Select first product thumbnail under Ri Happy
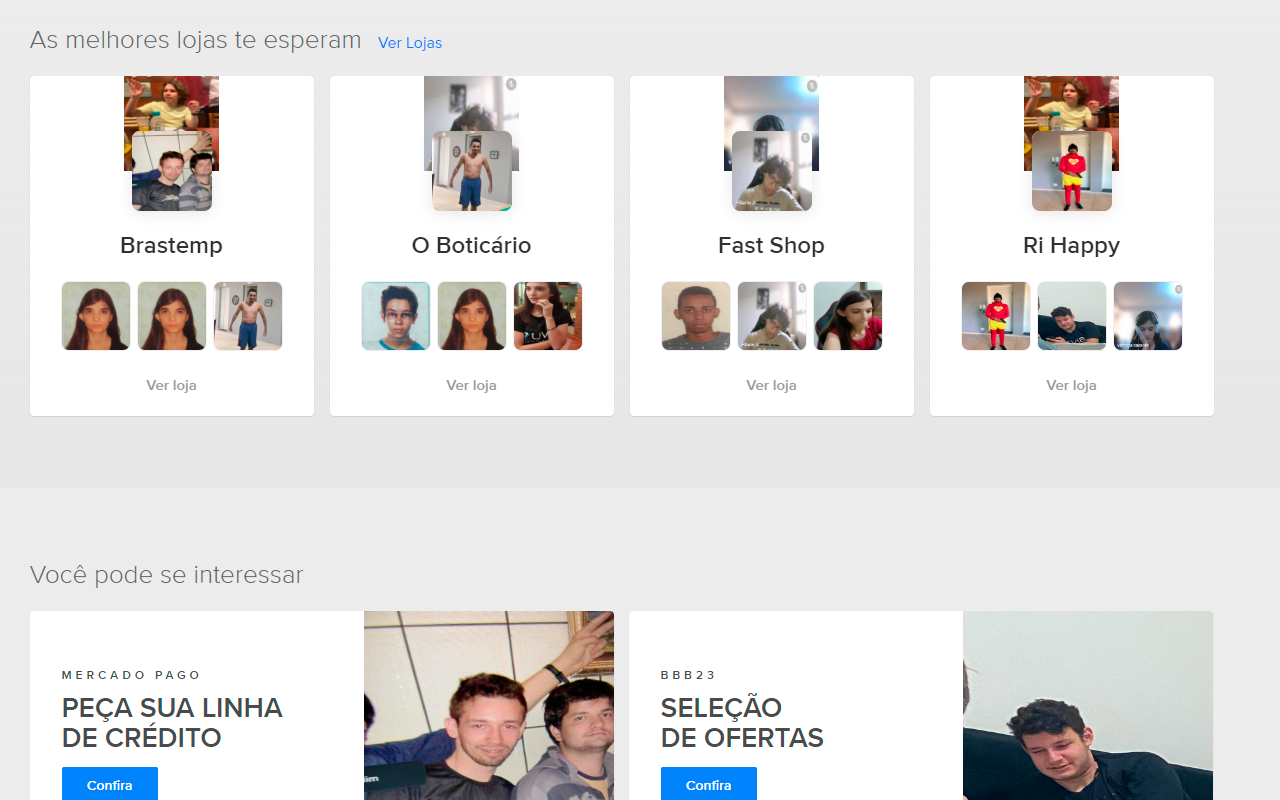Viewport: 1280px width, 800px height. tap(996, 316)
